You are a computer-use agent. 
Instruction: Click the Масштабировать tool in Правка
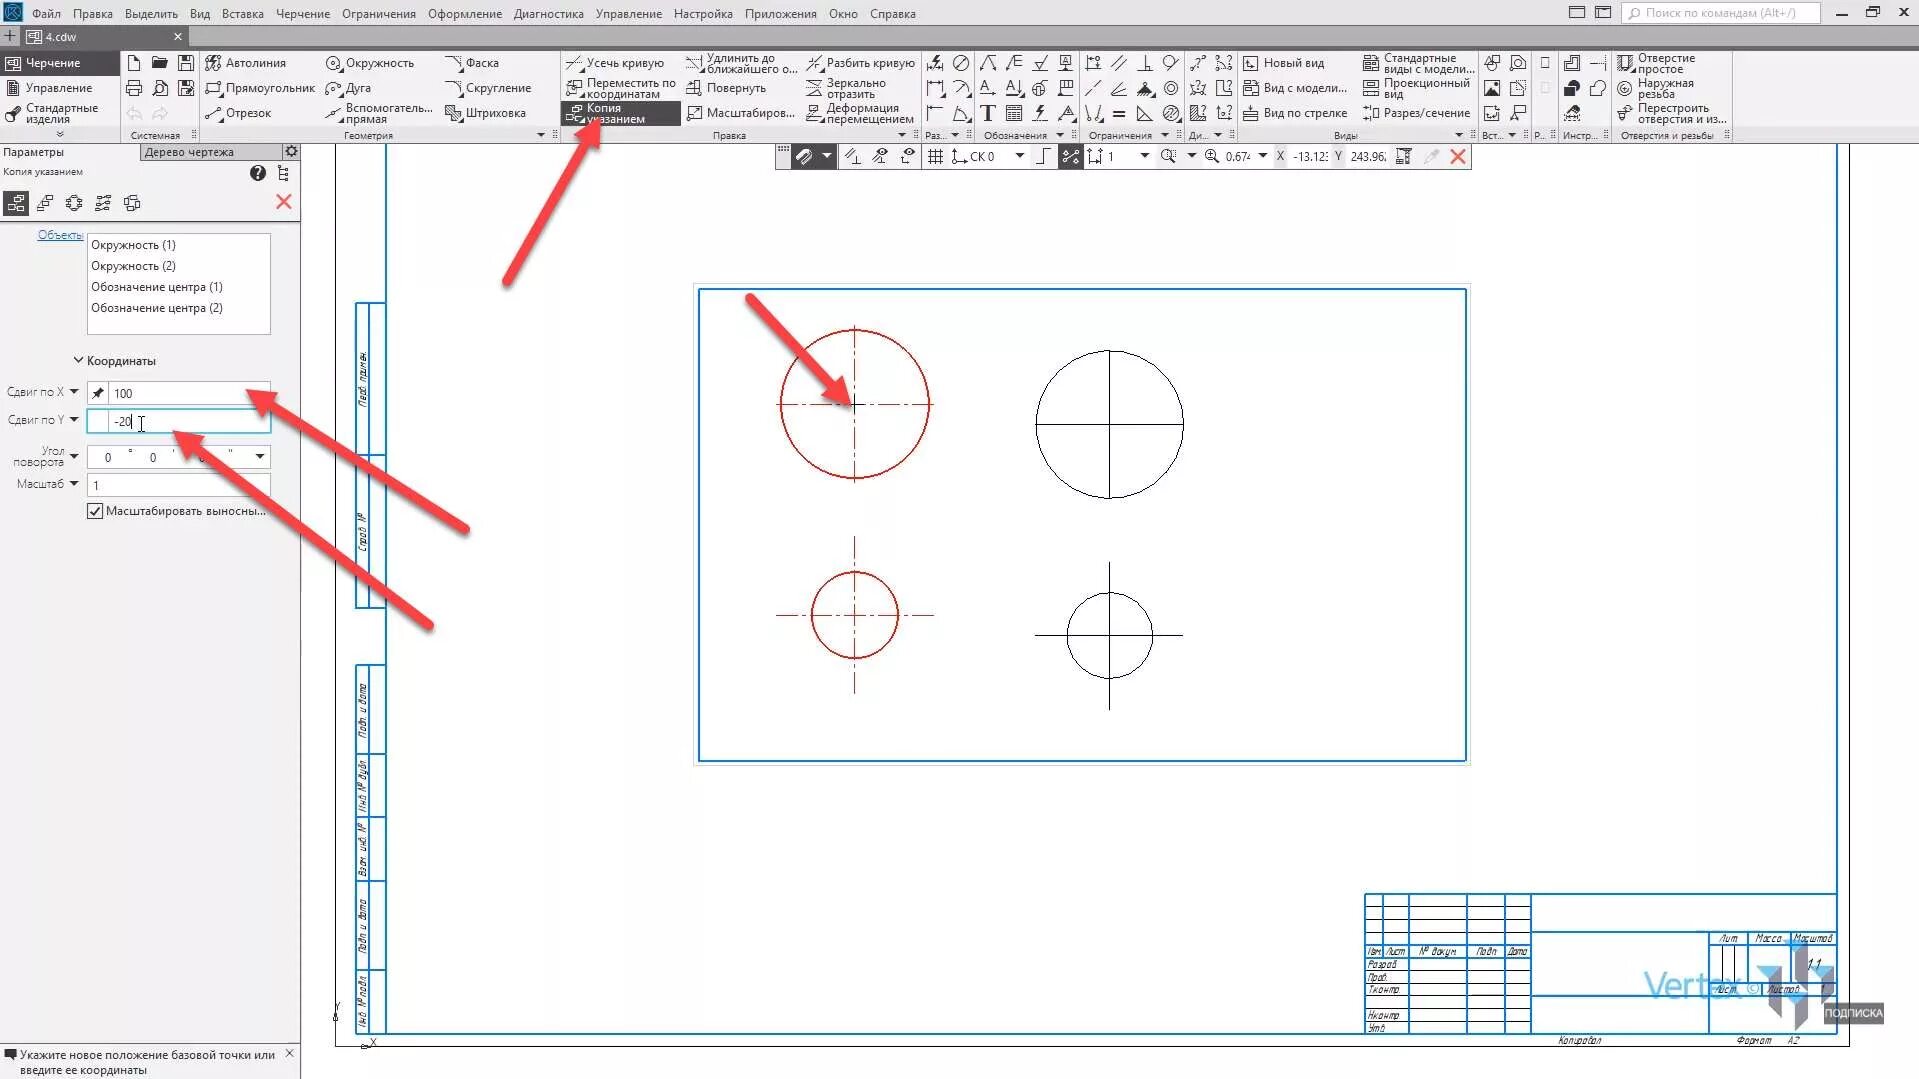click(740, 113)
